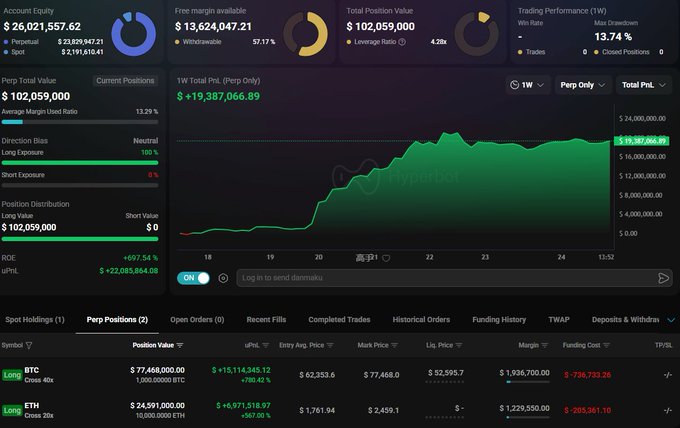The width and height of the screenshot is (680, 428).
Task: Click the Symbol filter funnel icon
Action: coord(29,346)
